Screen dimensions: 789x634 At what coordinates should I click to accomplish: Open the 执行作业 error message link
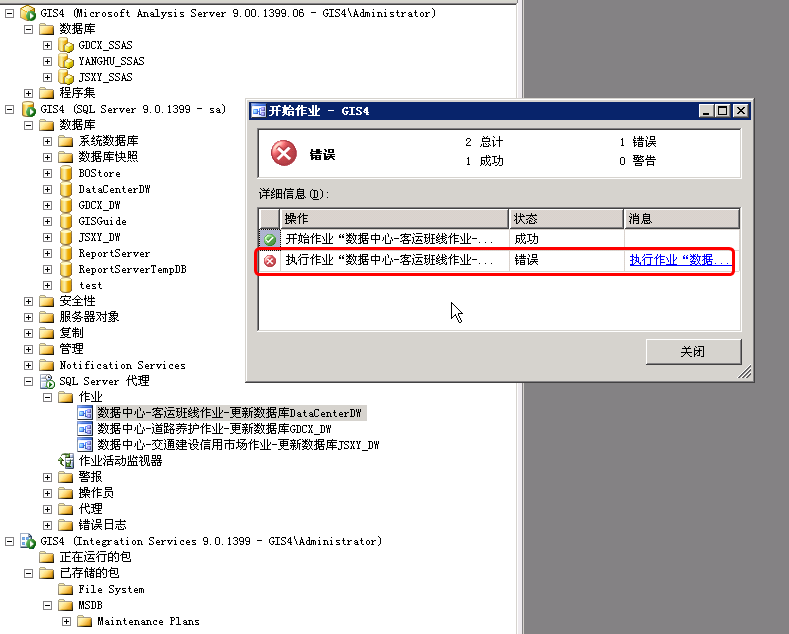coord(679,260)
